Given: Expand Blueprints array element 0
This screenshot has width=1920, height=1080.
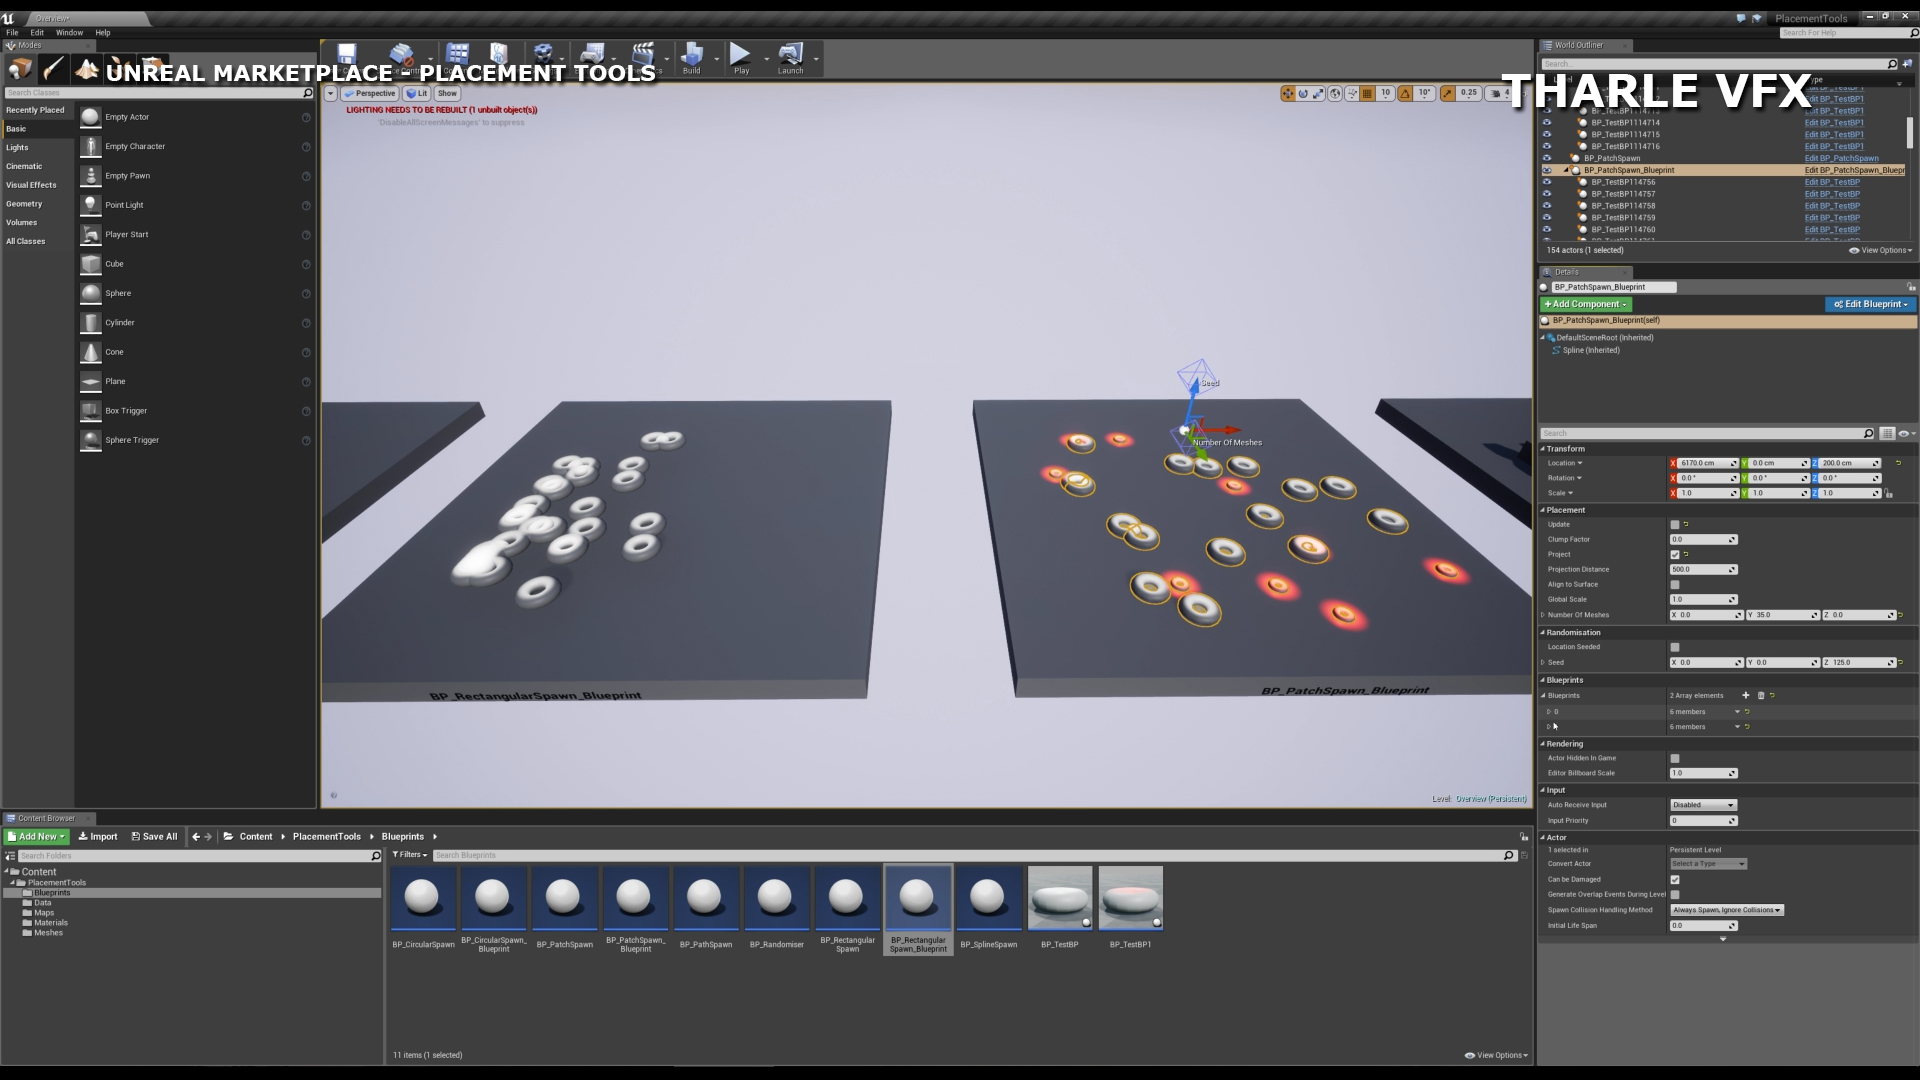Looking at the screenshot, I should [1549, 712].
